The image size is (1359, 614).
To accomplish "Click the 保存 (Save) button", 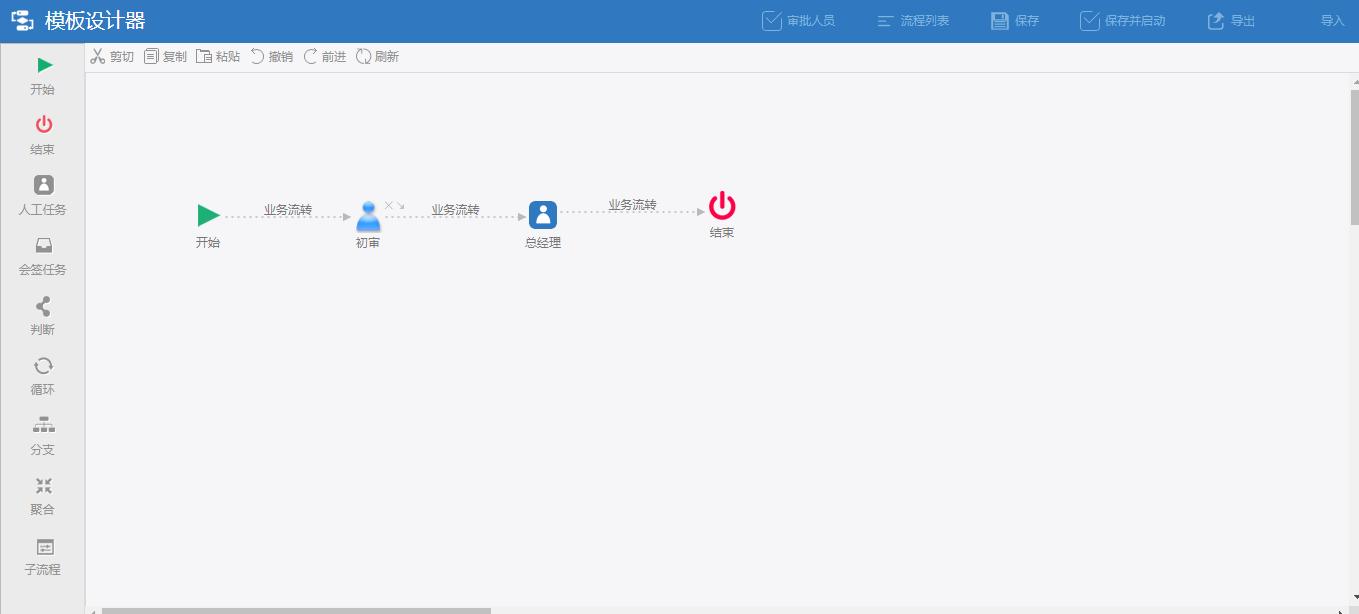I will tap(1014, 20).
